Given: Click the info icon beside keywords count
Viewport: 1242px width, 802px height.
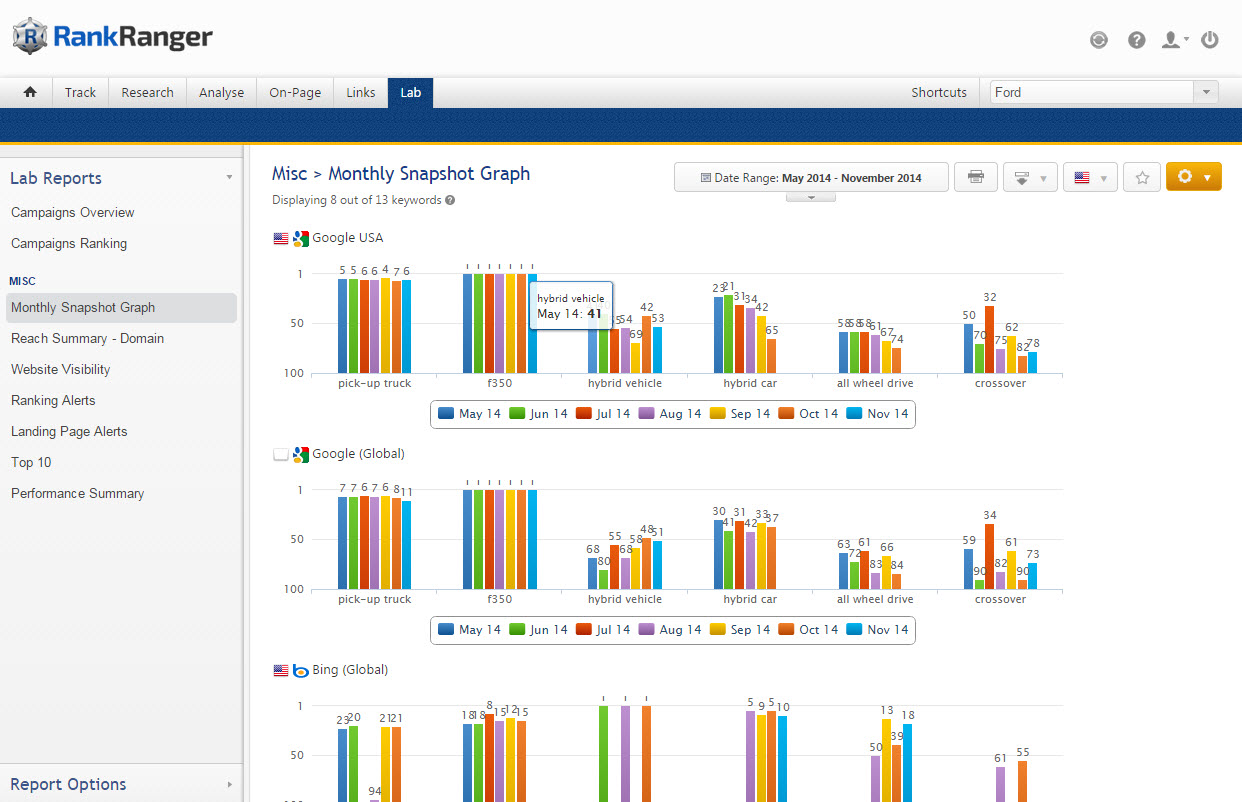Looking at the screenshot, I should pyautogui.click(x=450, y=200).
